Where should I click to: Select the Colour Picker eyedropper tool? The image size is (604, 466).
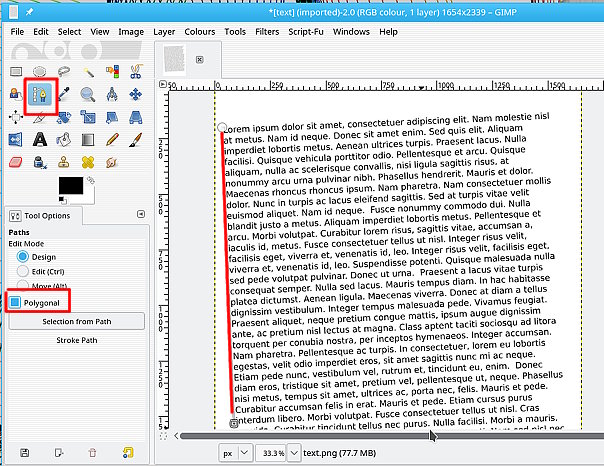click(64, 94)
